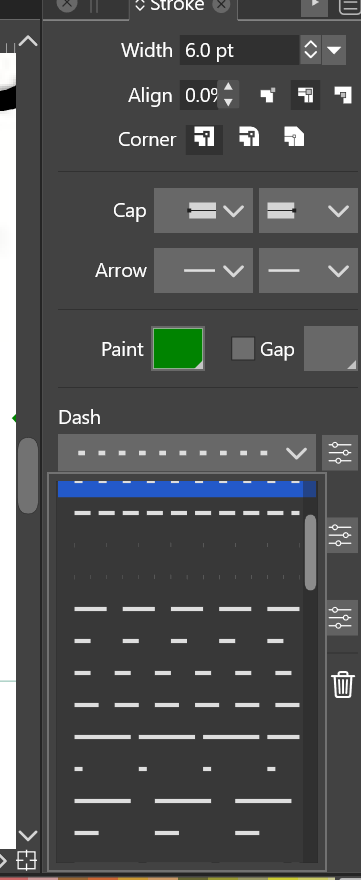This screenshot has width=361, height=880.
Task: Click the trash delete icon
Action: pos(342,685)
